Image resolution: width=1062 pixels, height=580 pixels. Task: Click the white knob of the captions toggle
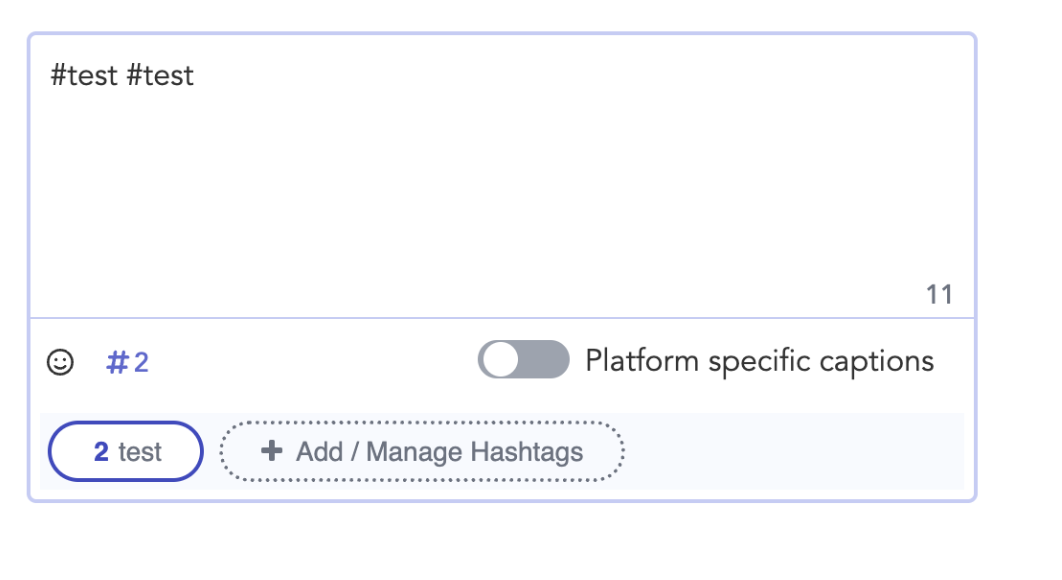(501, 359)
